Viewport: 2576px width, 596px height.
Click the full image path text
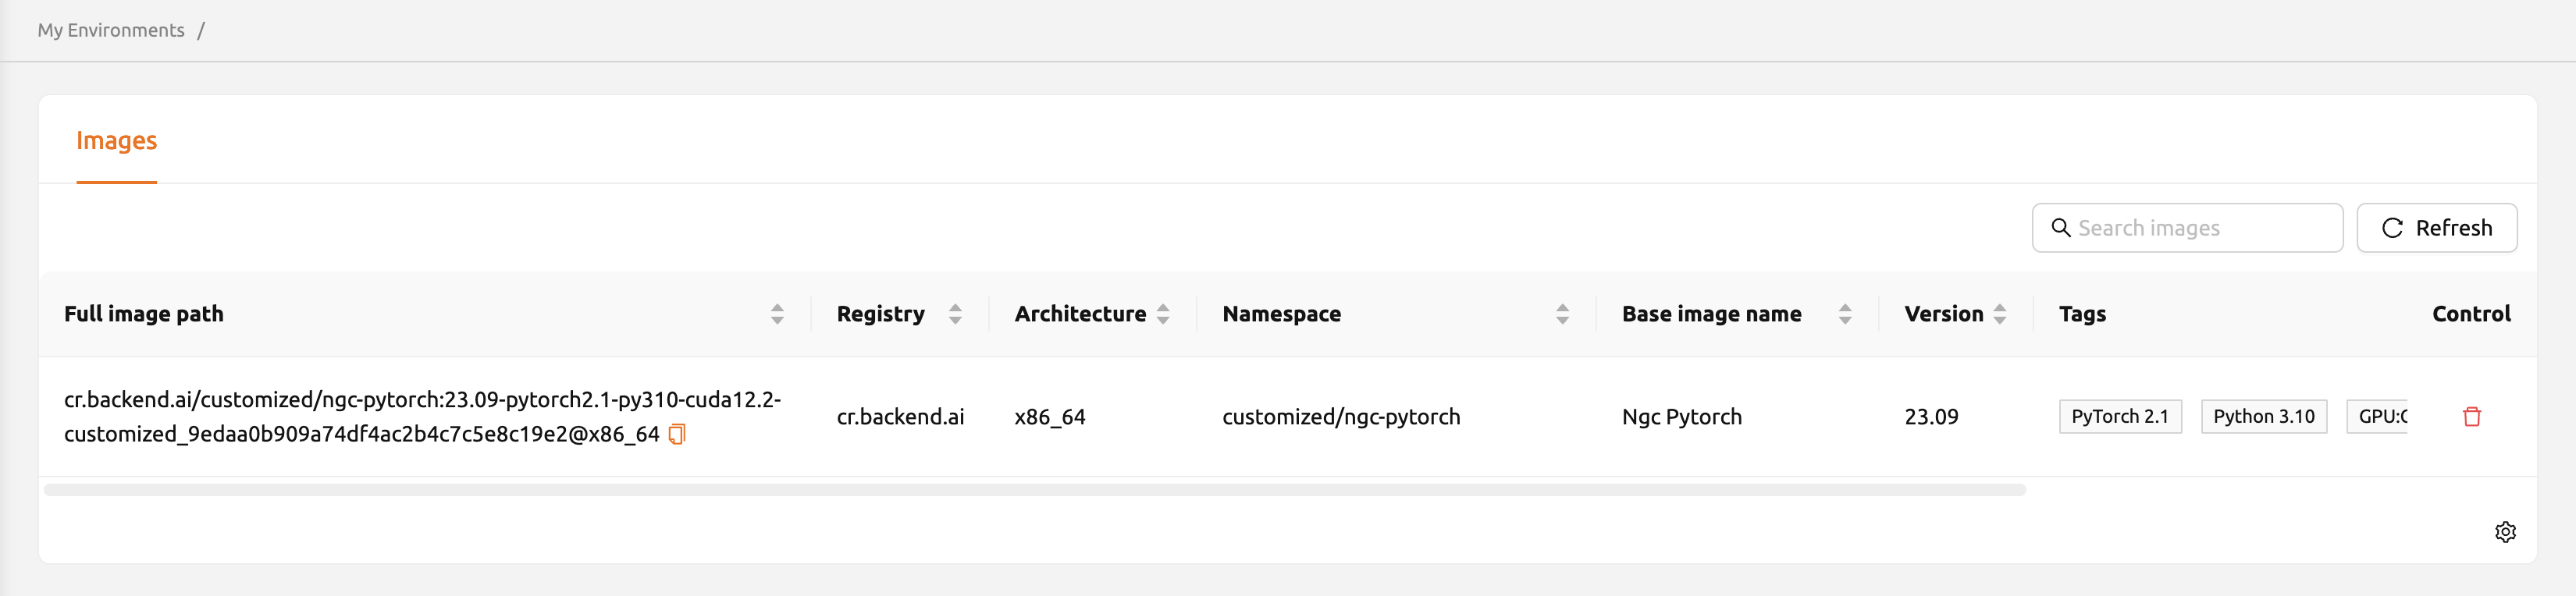pos(422,416)
